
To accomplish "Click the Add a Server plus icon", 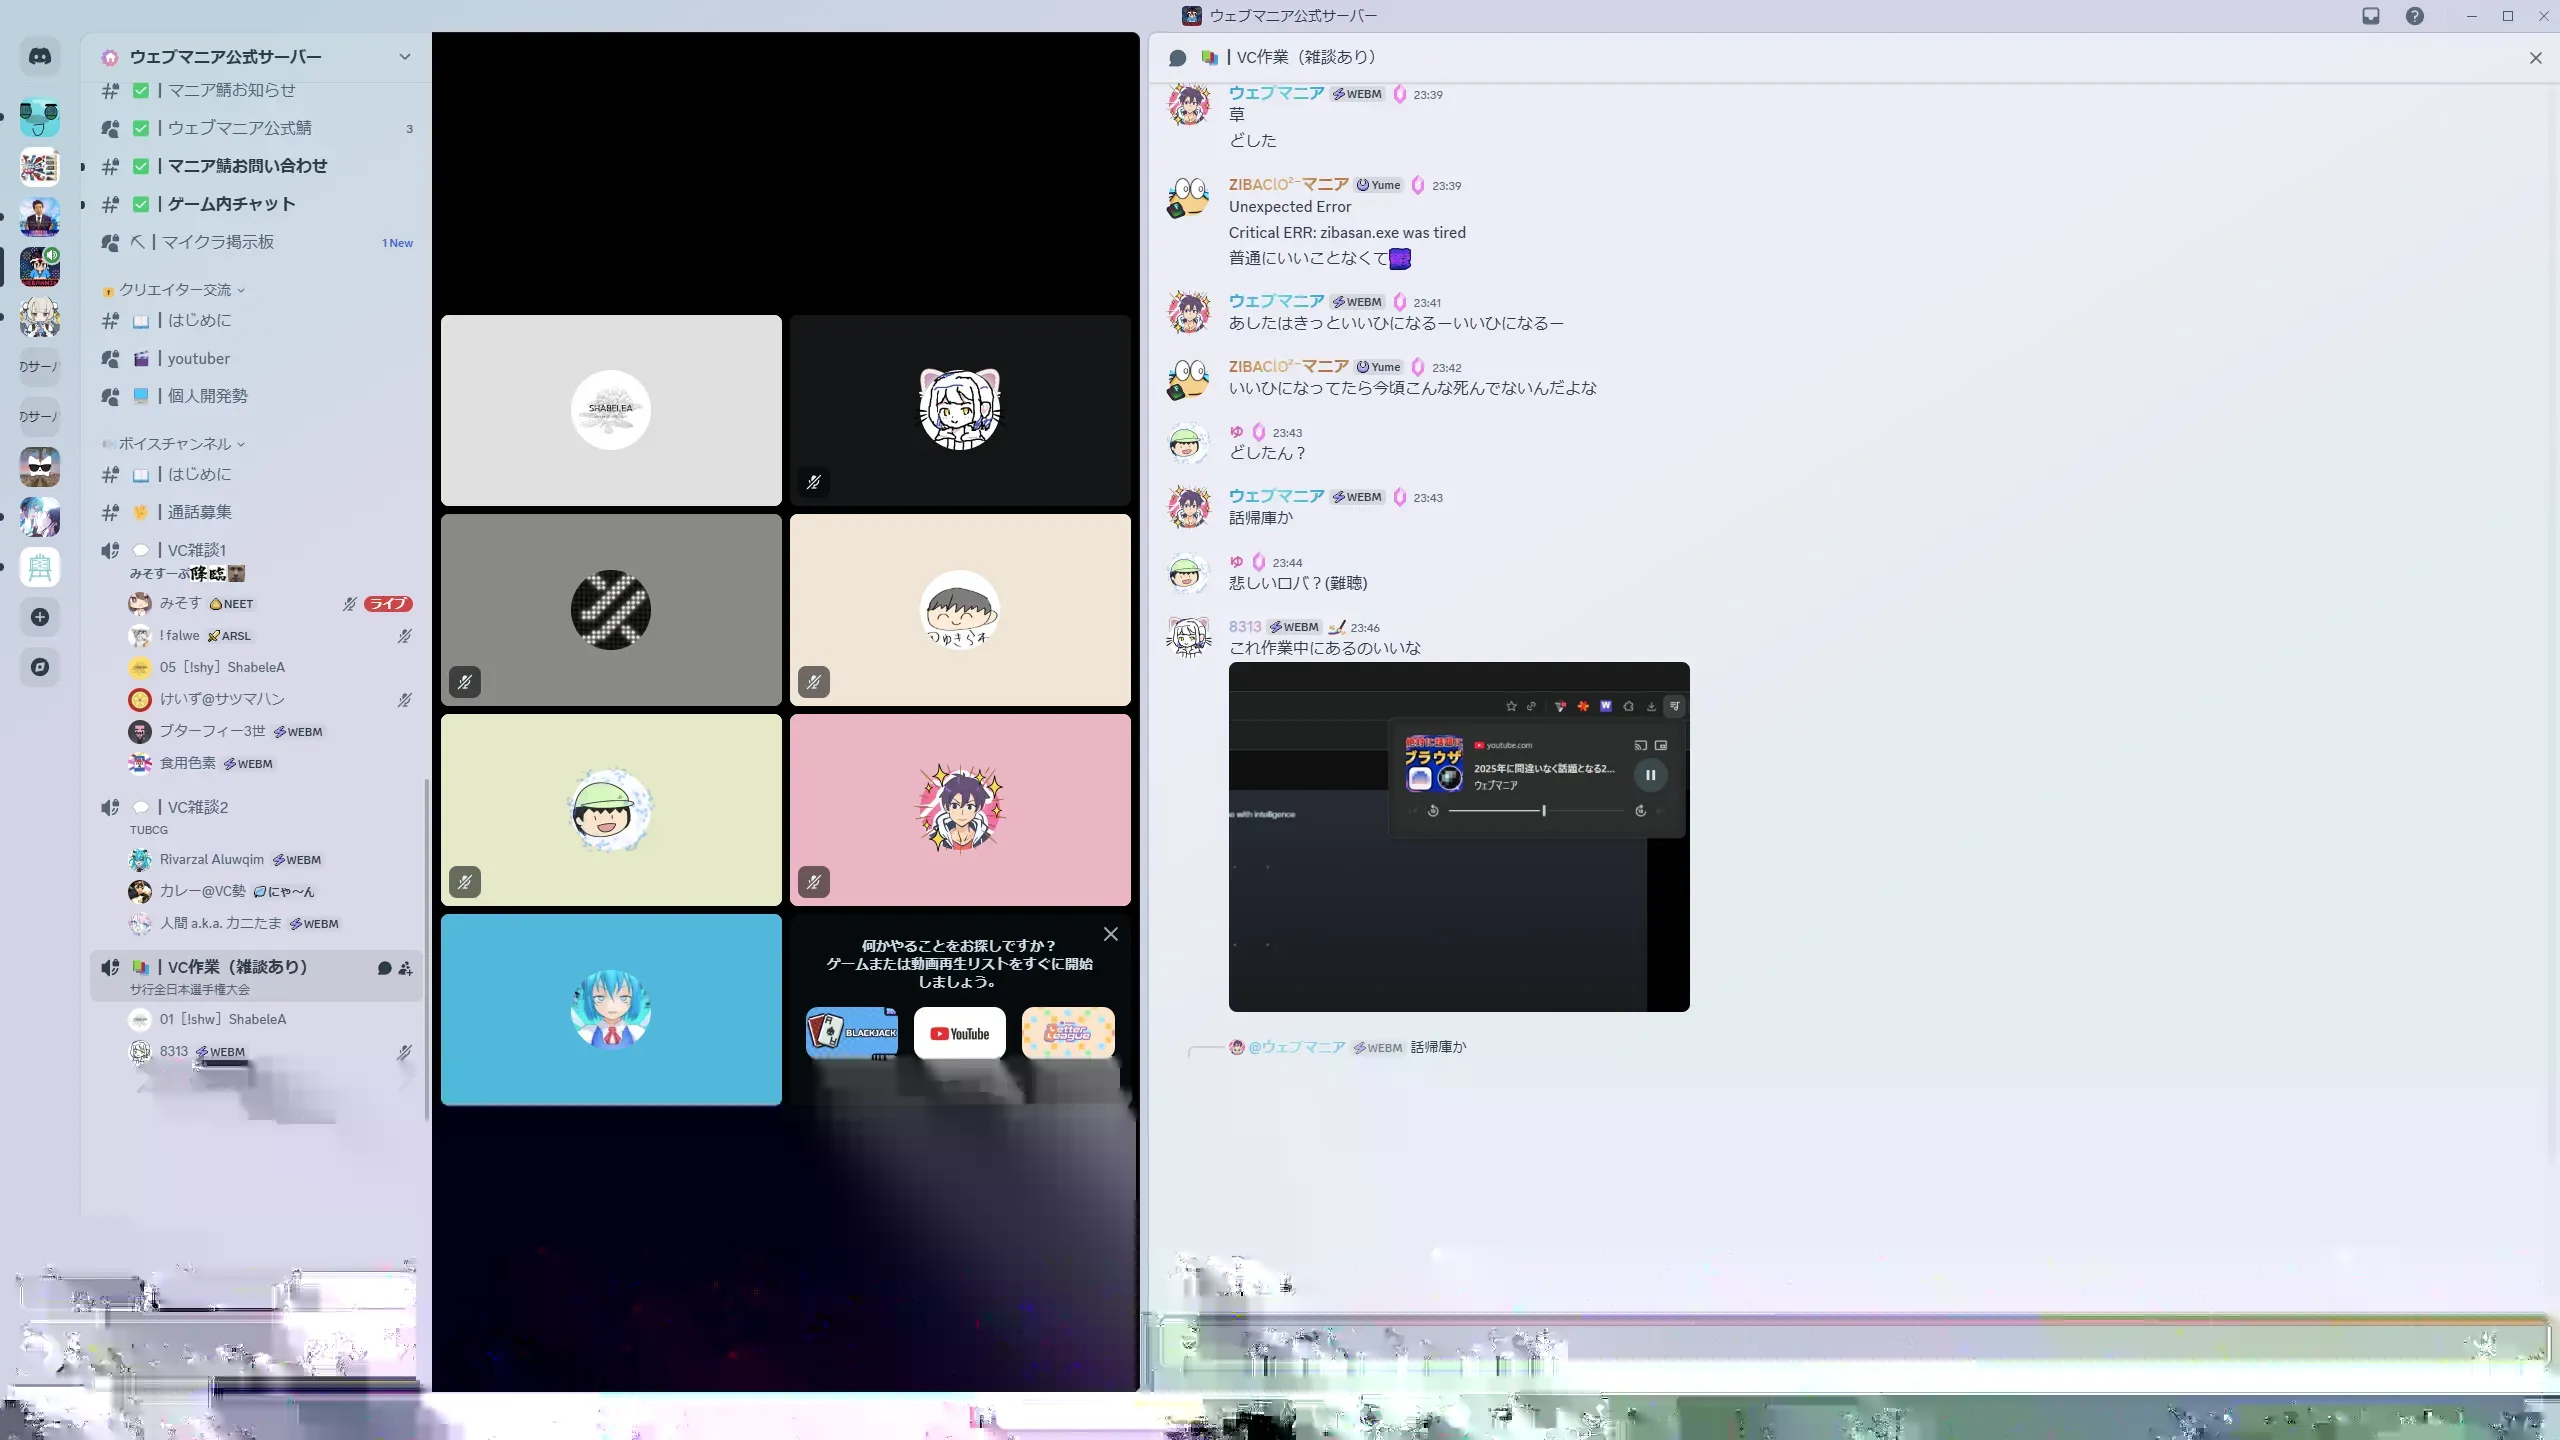I will [x=40, y=617].
